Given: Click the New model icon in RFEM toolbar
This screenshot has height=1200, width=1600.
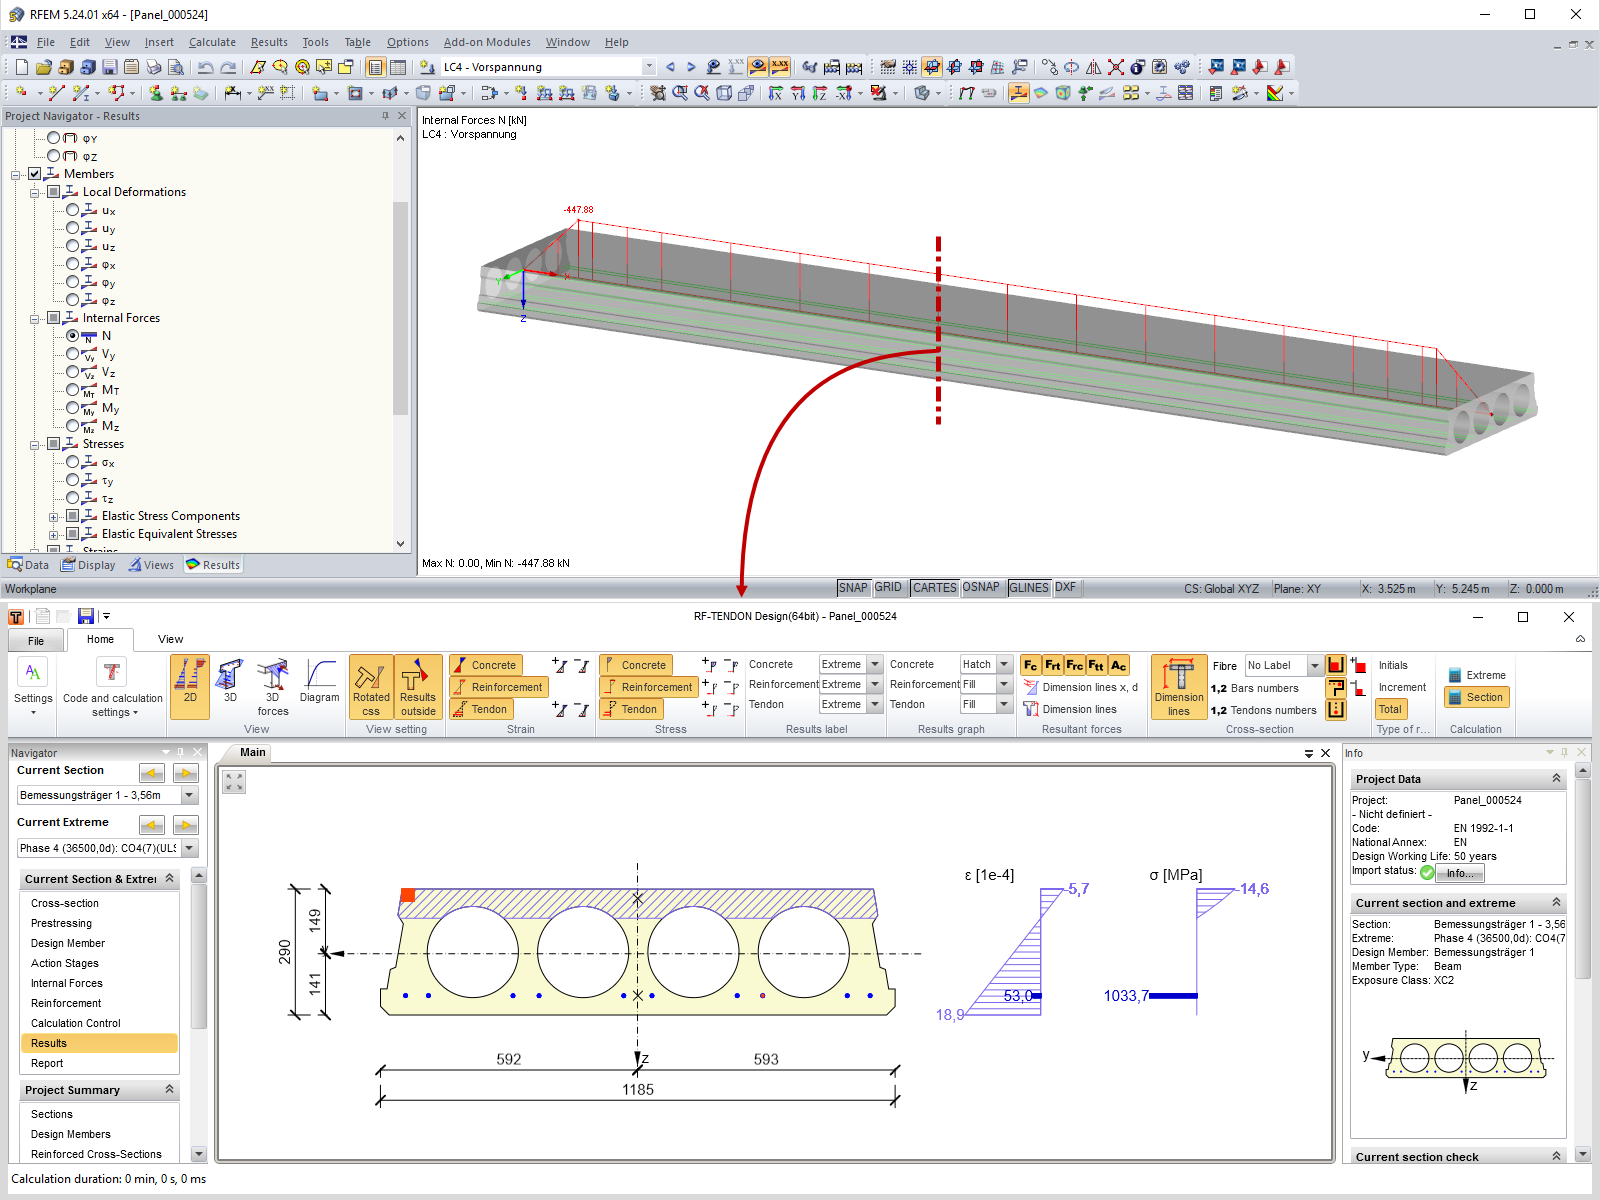Looking at the screenshot, I should pyautogui.click(x=22, y=67).
